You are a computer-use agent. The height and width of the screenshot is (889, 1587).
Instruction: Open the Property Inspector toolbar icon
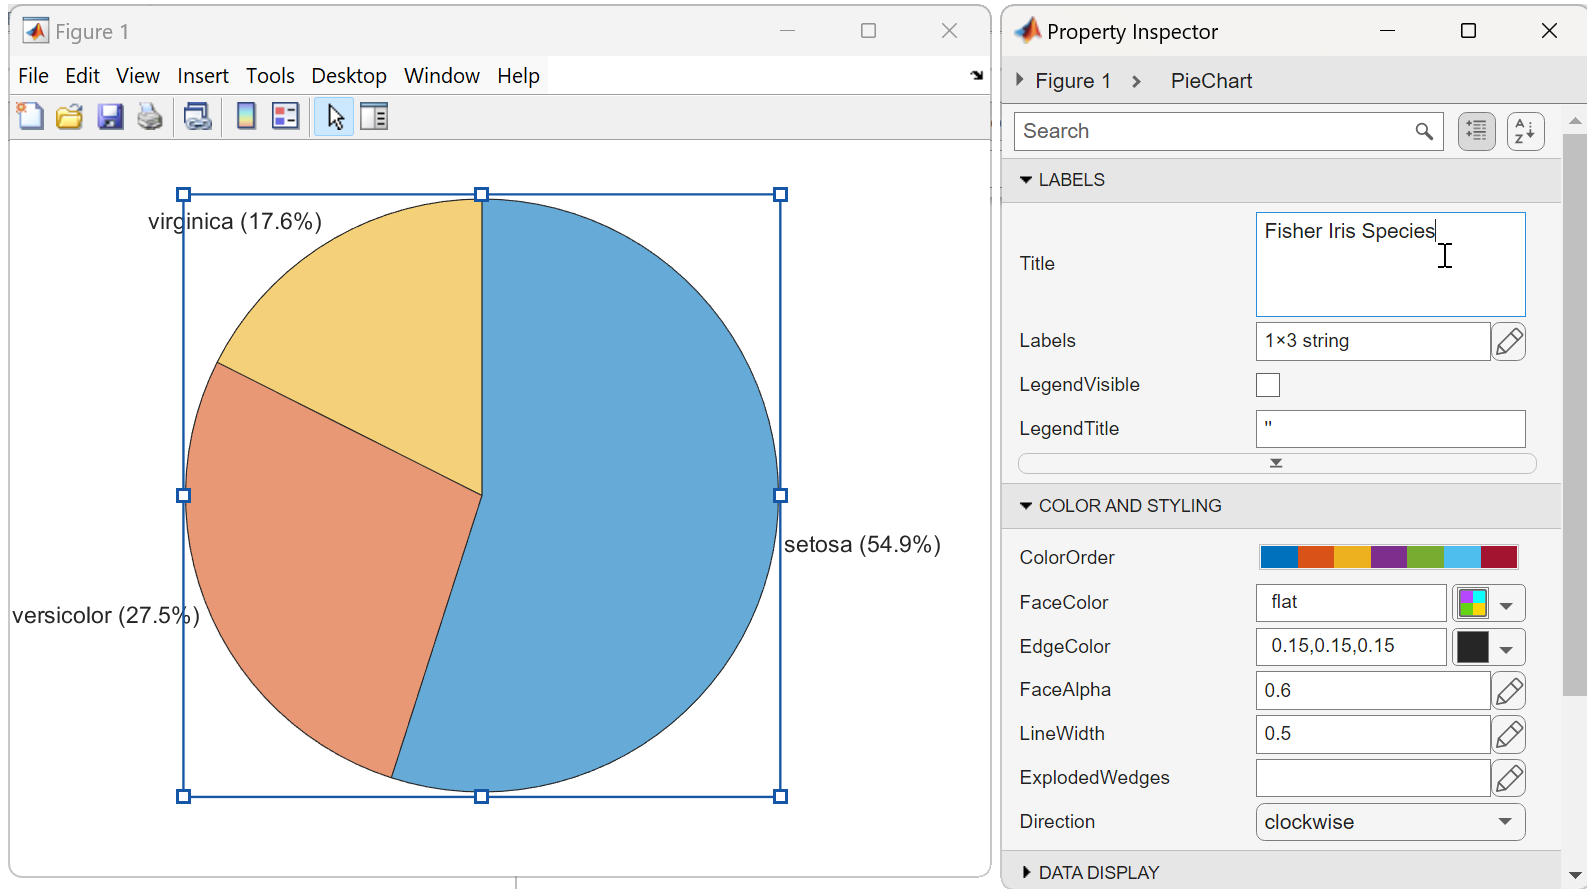(374, 117)
